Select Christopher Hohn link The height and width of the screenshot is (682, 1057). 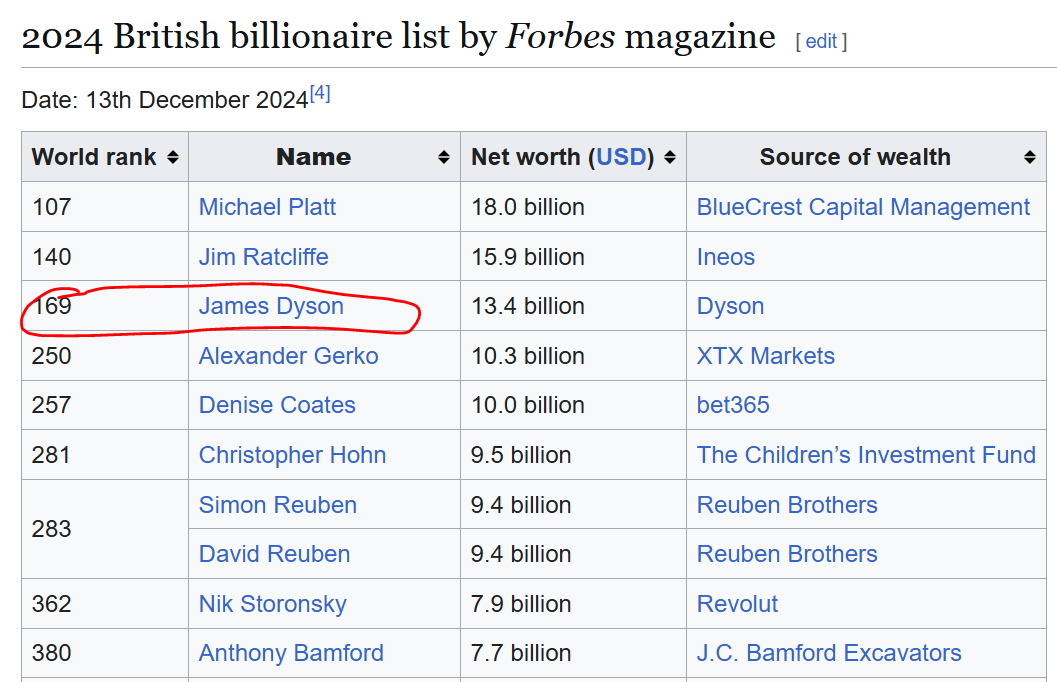292,455
